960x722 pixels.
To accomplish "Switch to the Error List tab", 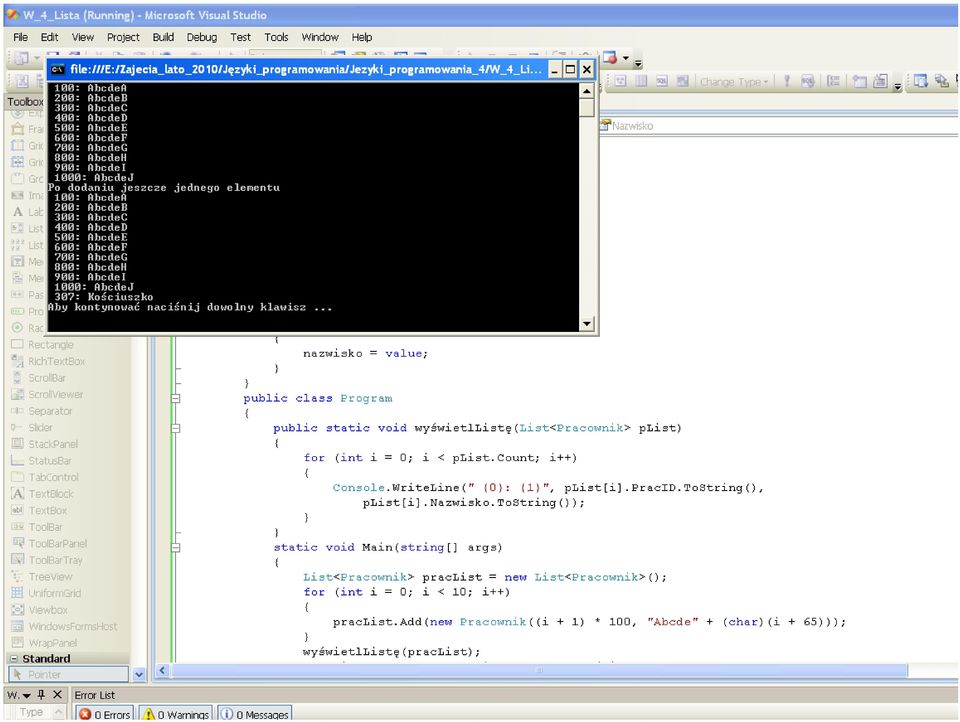I will pos(94,695).
